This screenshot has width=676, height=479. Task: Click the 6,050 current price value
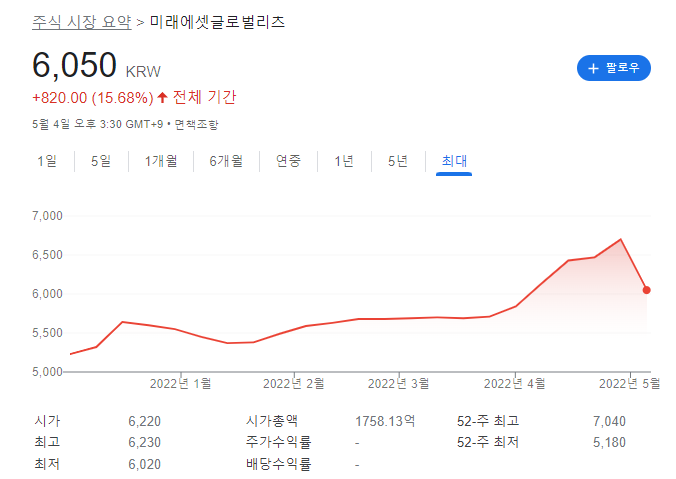click(74, 66)
